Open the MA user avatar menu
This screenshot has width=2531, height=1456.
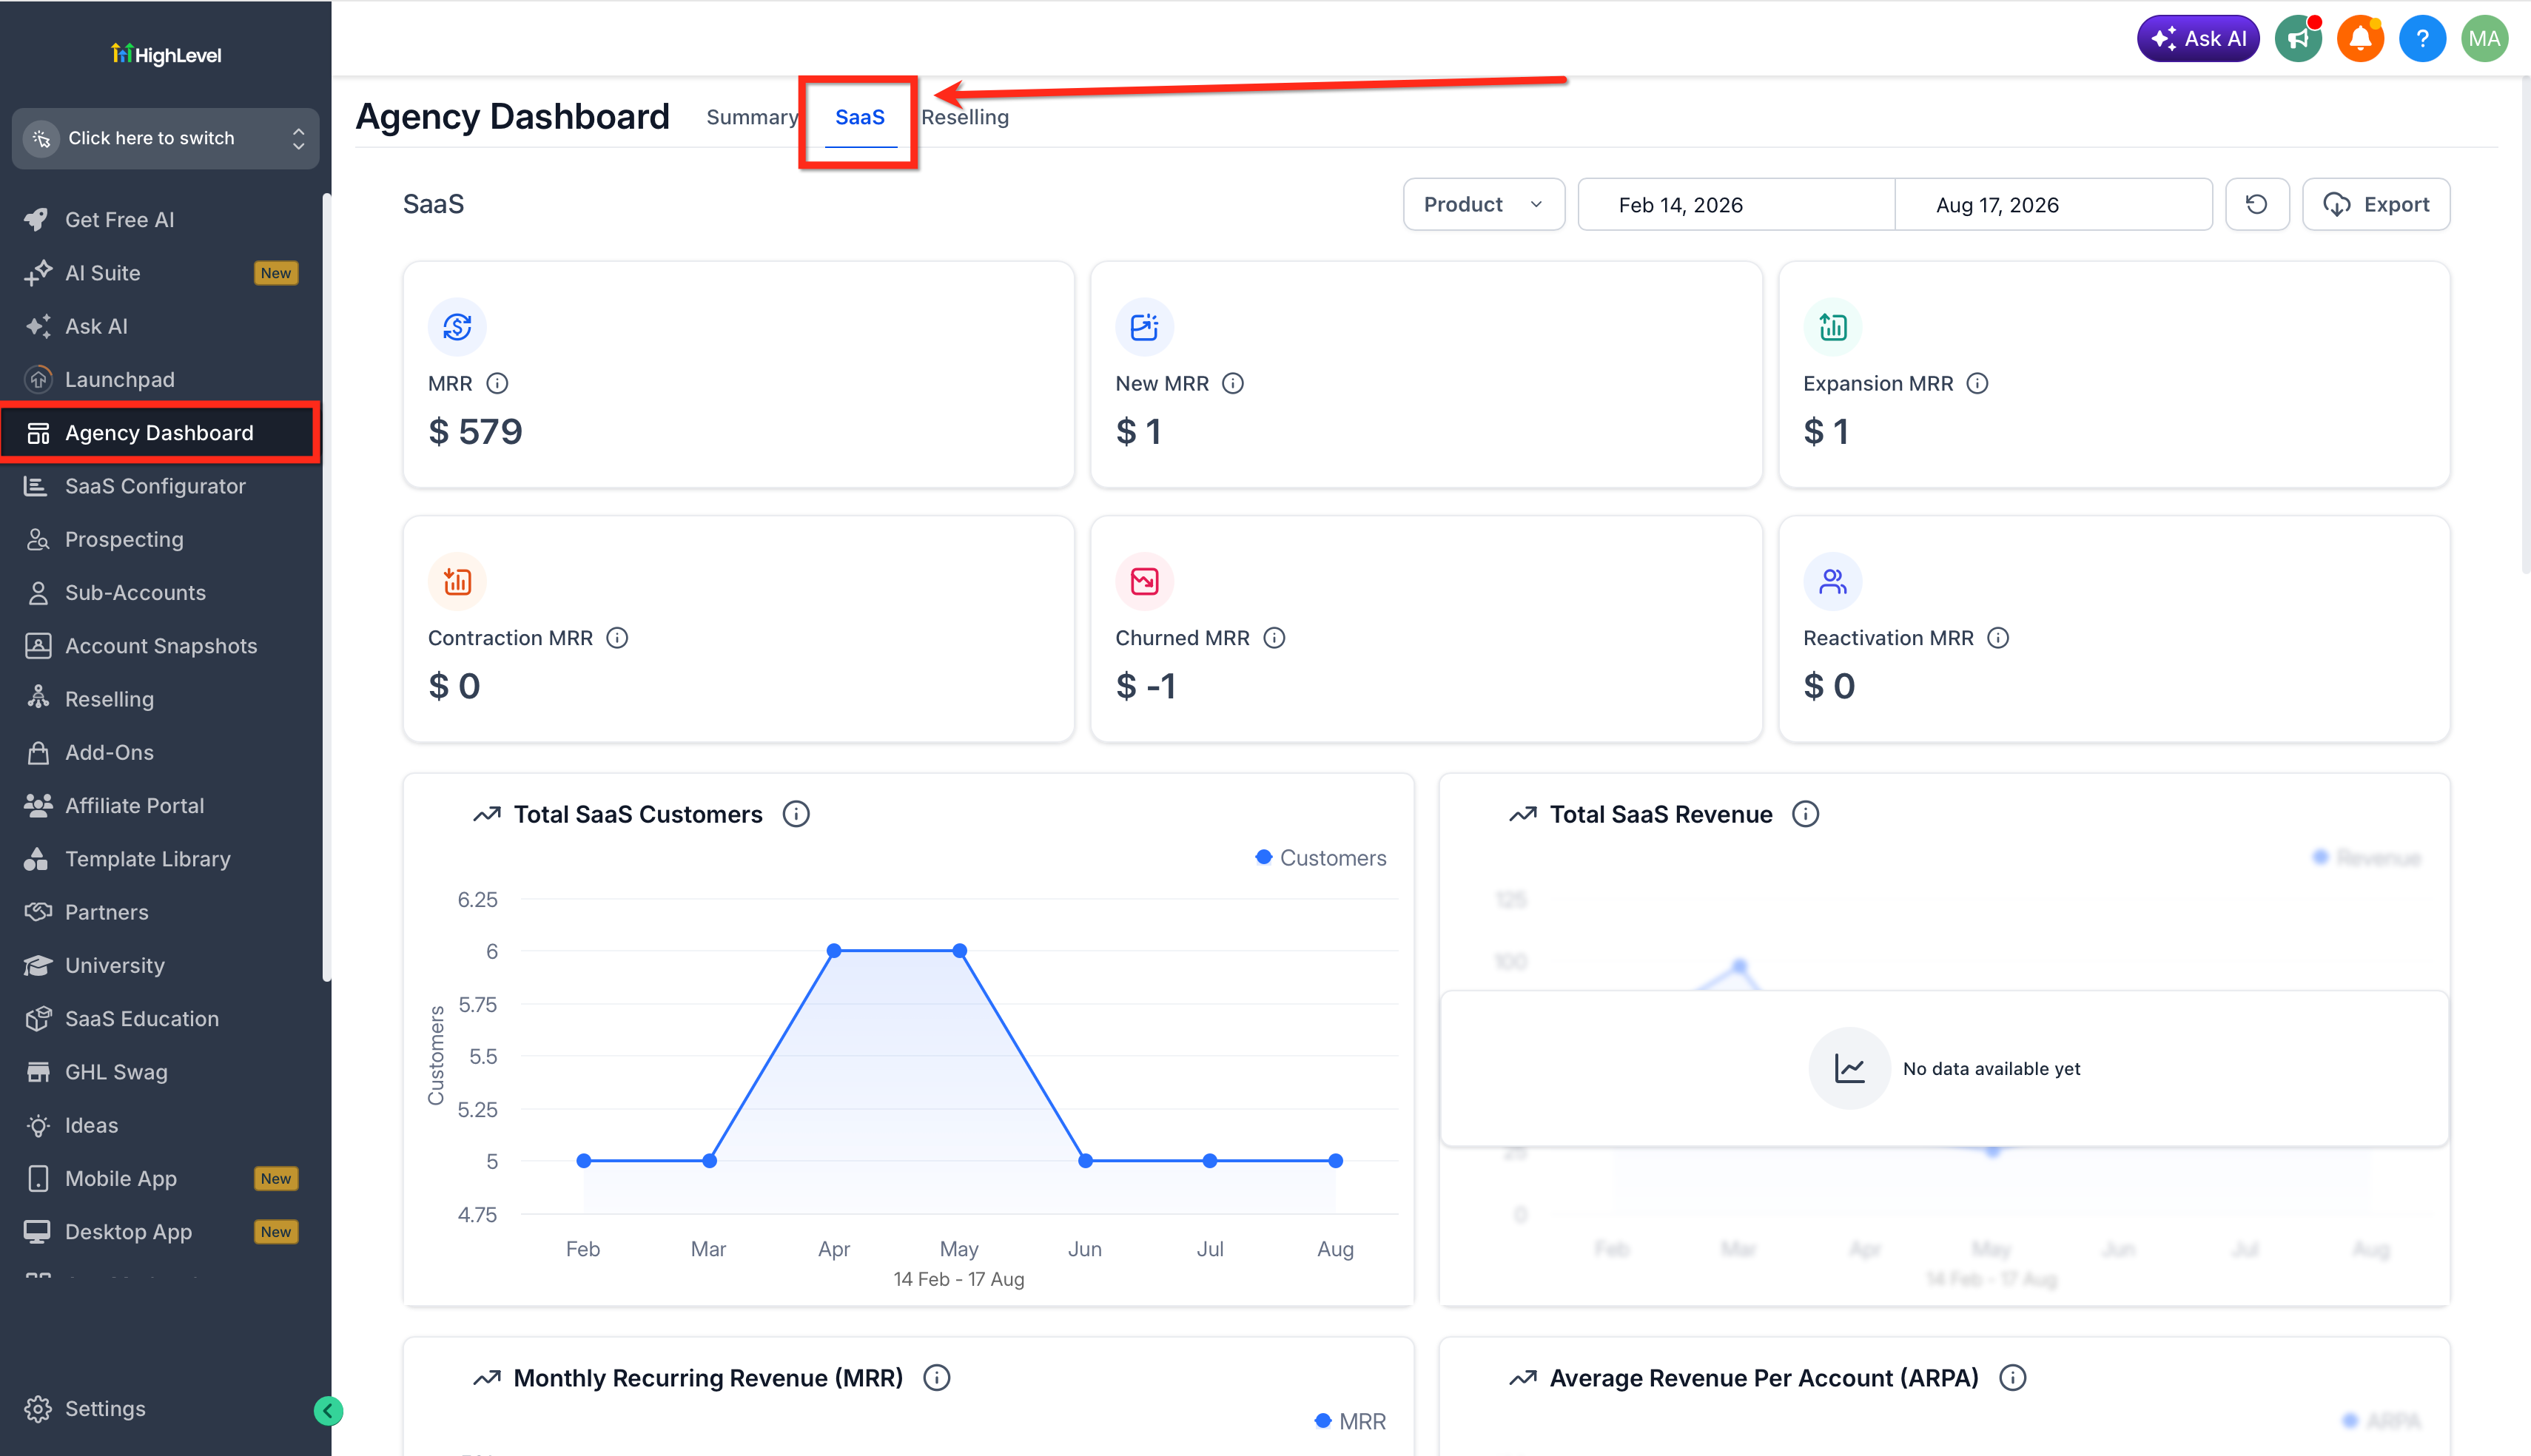(2484, 39)
